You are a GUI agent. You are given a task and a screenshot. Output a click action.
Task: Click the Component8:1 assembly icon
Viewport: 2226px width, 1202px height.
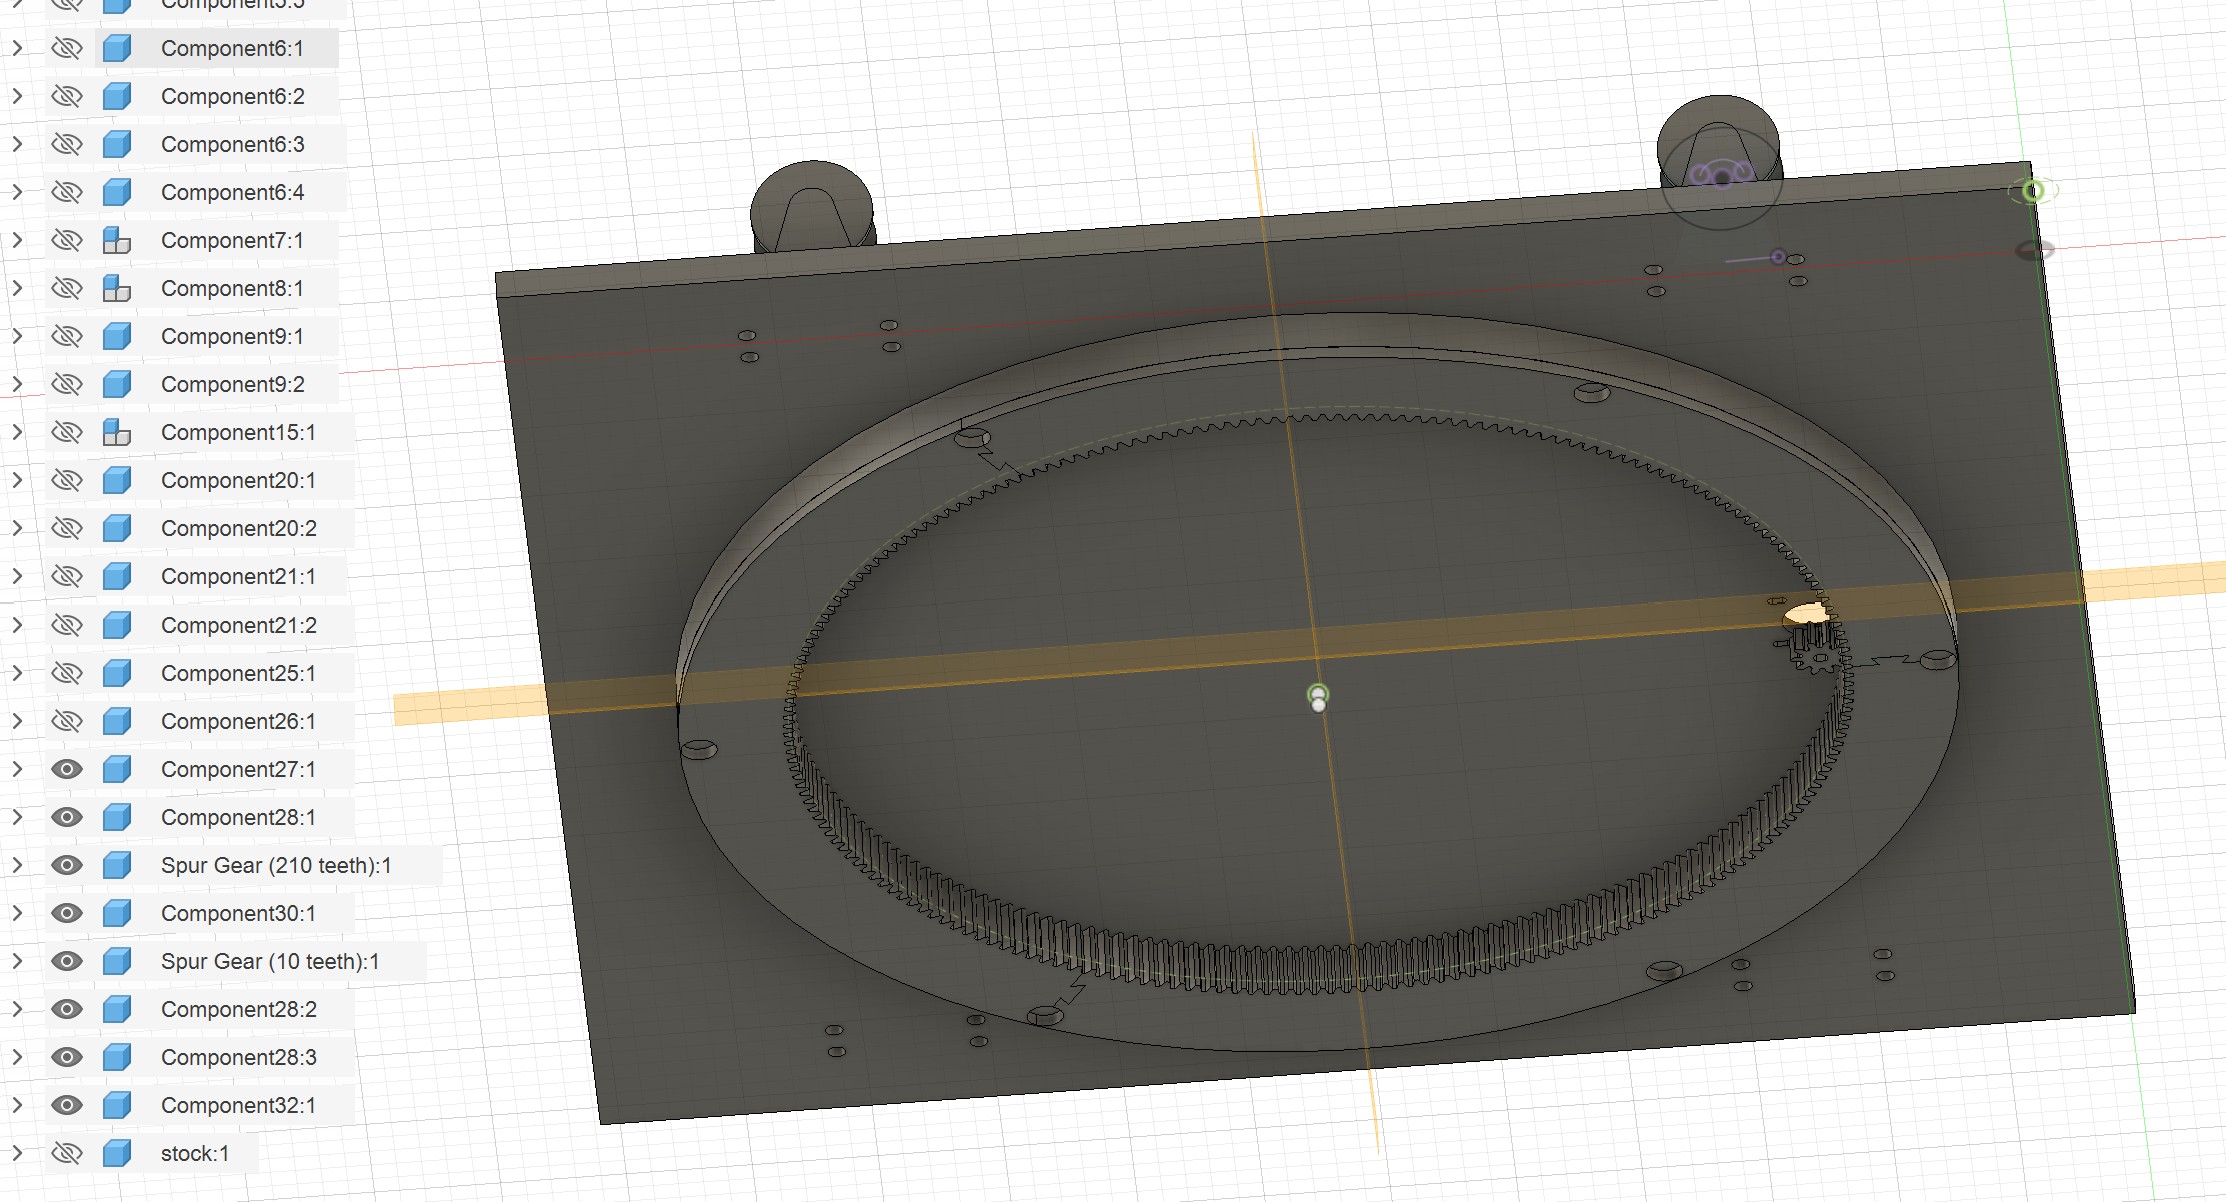click(117, 288)
